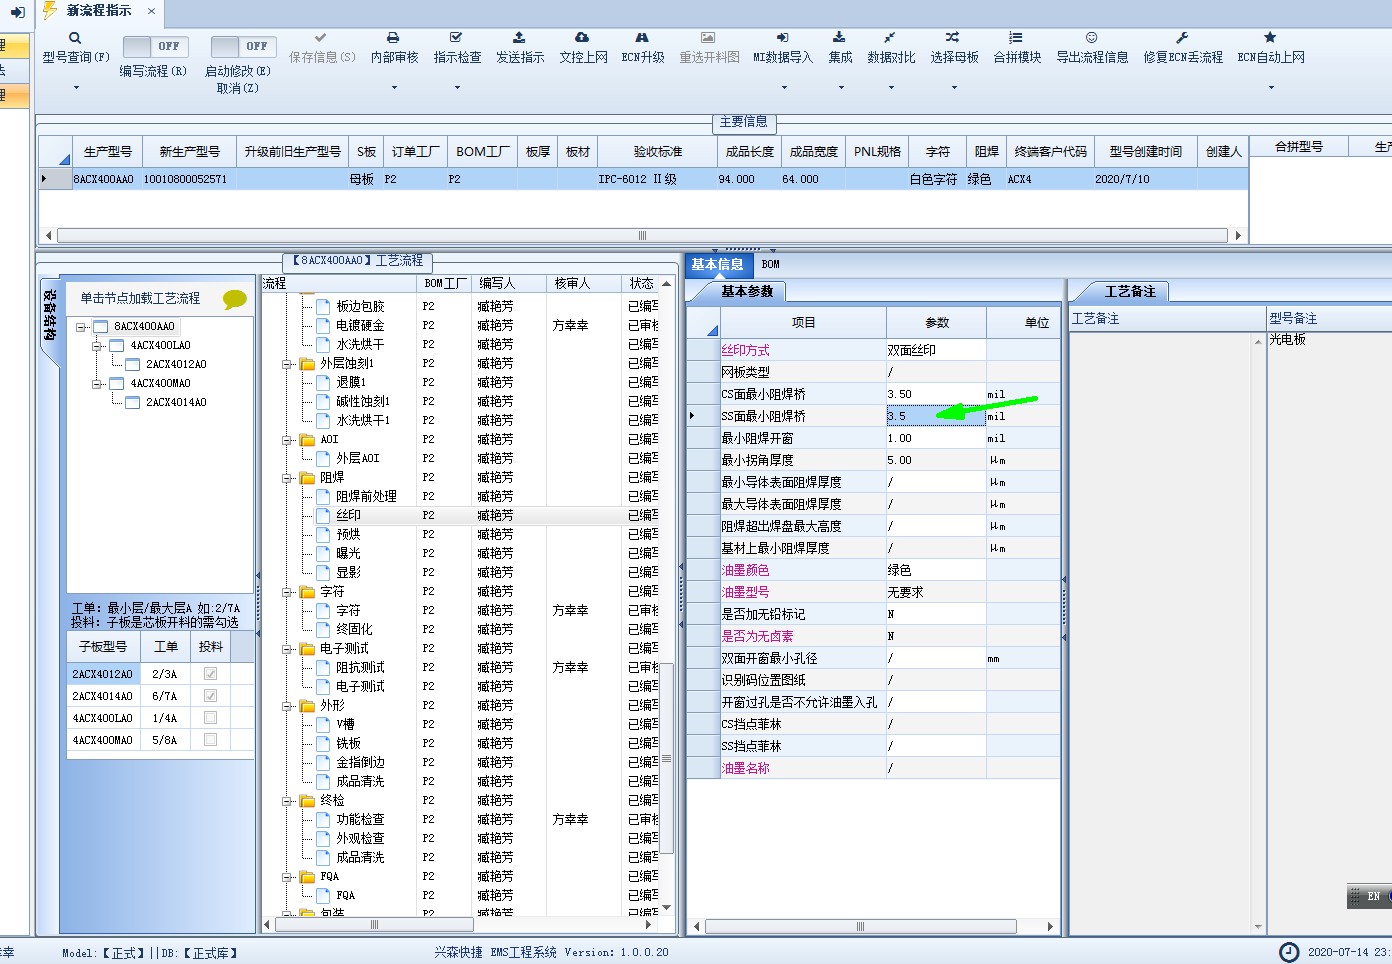Viewport: 1392px width, 964px height.
Task: Open the 型号查询 dropdown arrow
Action: [76, 88]
